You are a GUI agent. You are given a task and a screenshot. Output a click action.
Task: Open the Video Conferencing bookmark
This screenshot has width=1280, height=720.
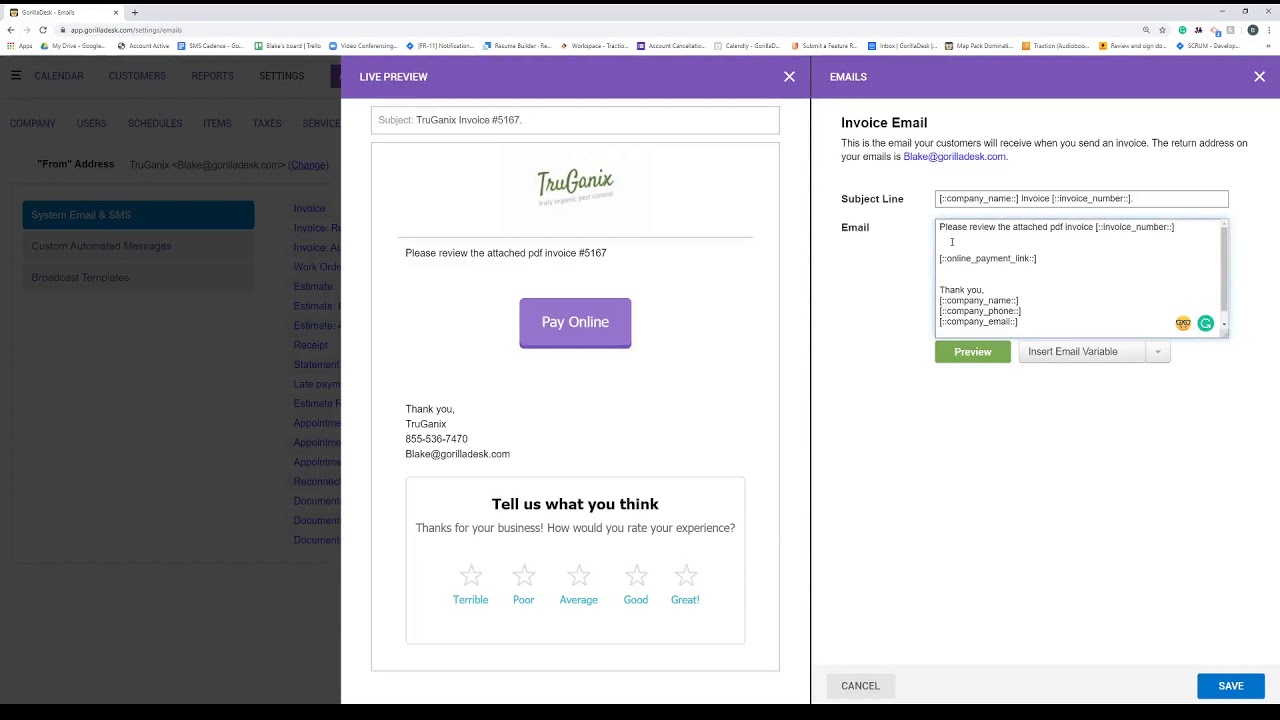[x=362, y=46]
